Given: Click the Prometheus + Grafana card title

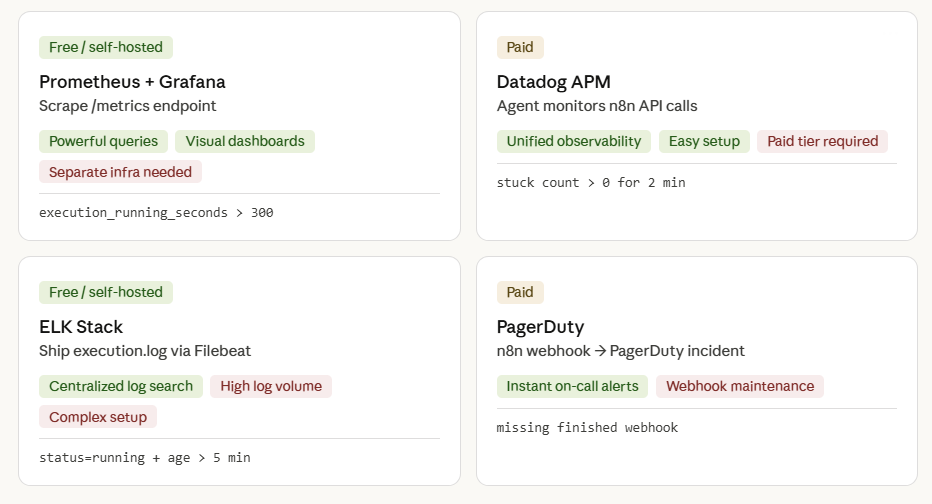Looking at the screenshot, I should [x=132, y=81].
